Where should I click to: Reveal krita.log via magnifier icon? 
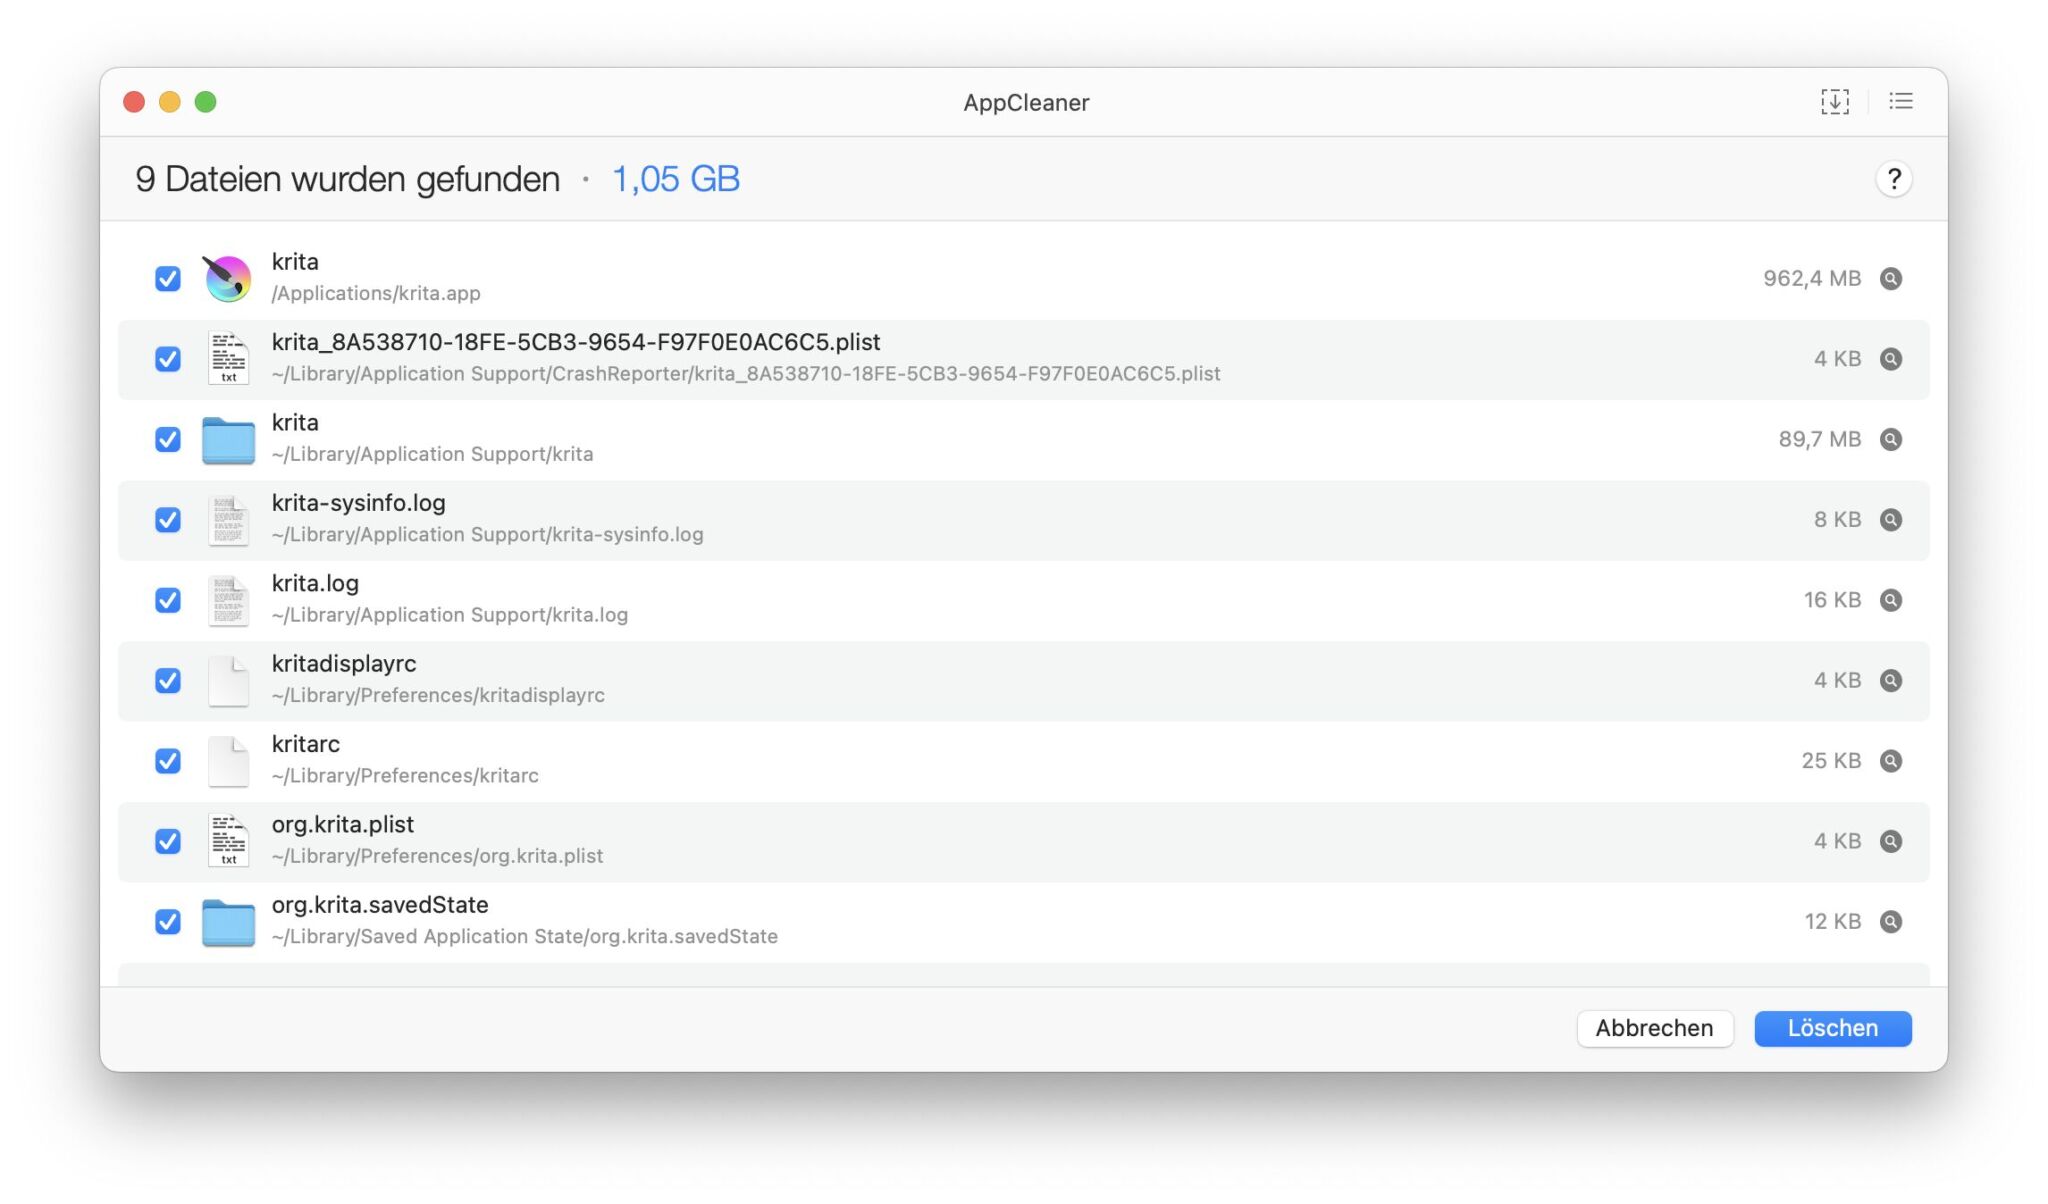click(1890, 600)
